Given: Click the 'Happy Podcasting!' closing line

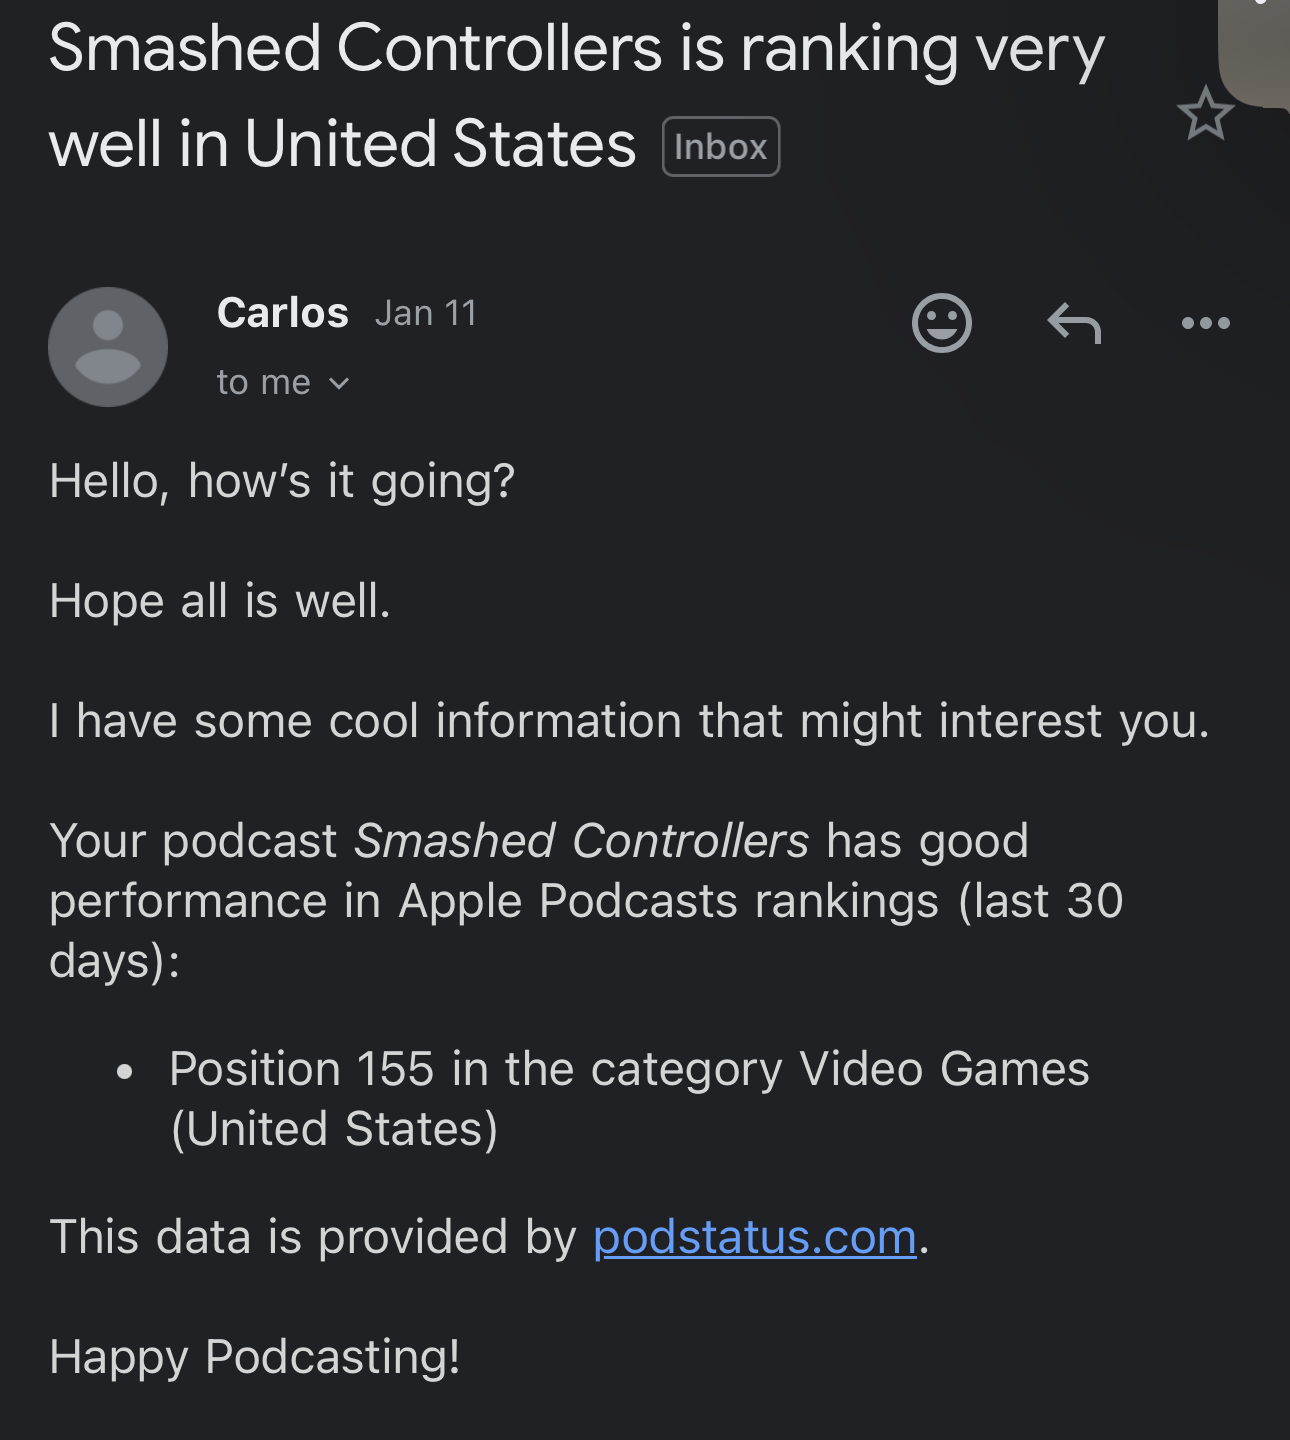Looking at the screenshot, I should click(255, 1357).
